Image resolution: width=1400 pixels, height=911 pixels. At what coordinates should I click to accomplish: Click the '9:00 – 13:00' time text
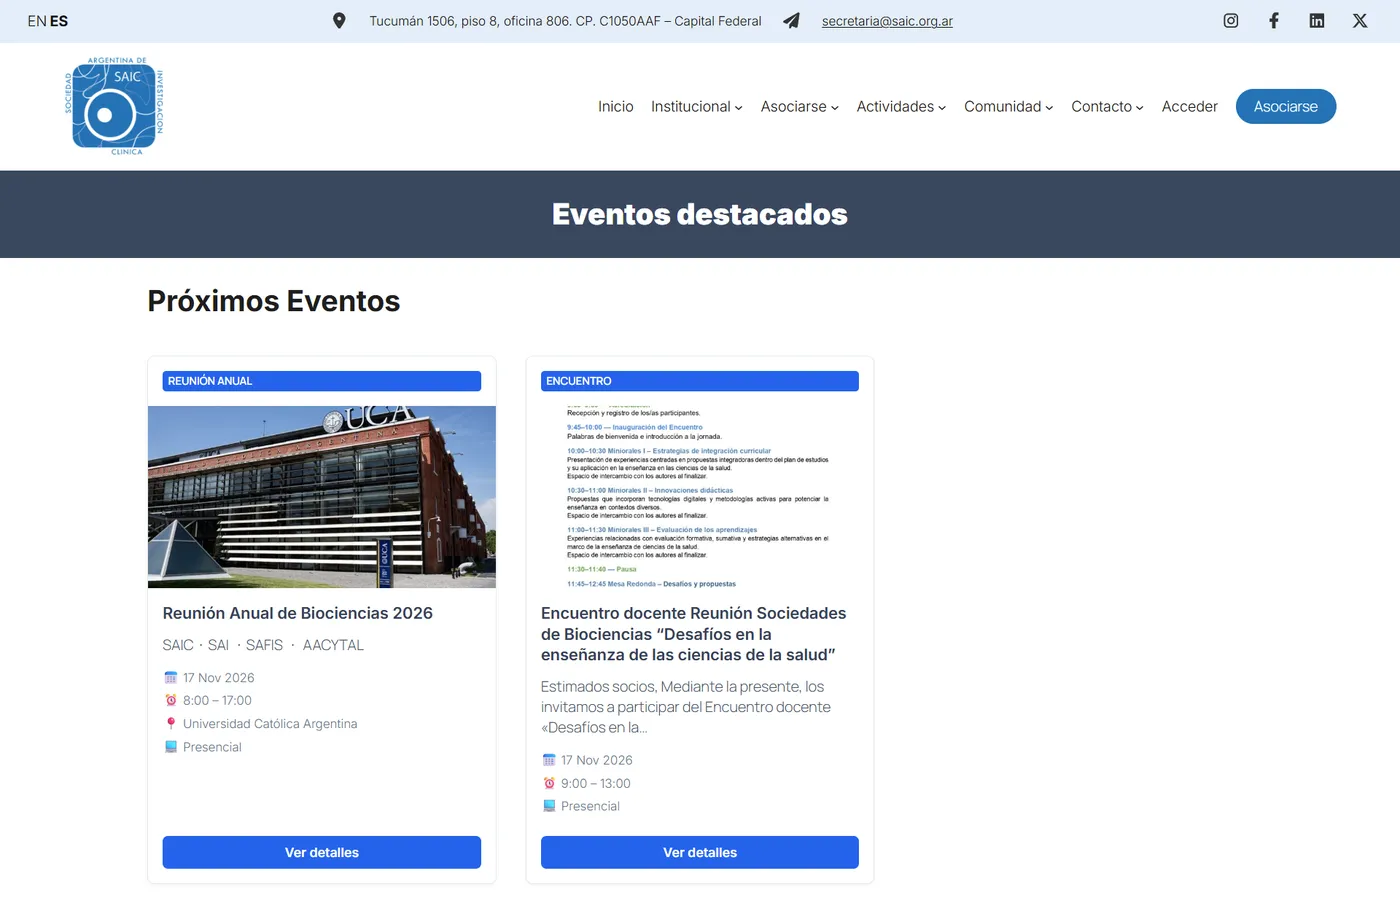tap(596, 783)
